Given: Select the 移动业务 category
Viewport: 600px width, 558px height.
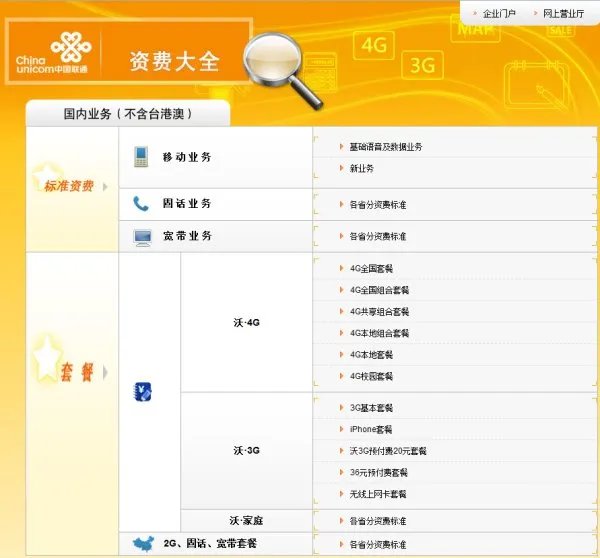Looking at the screenshot, I should pyautogui.click(x=187, y=157).
